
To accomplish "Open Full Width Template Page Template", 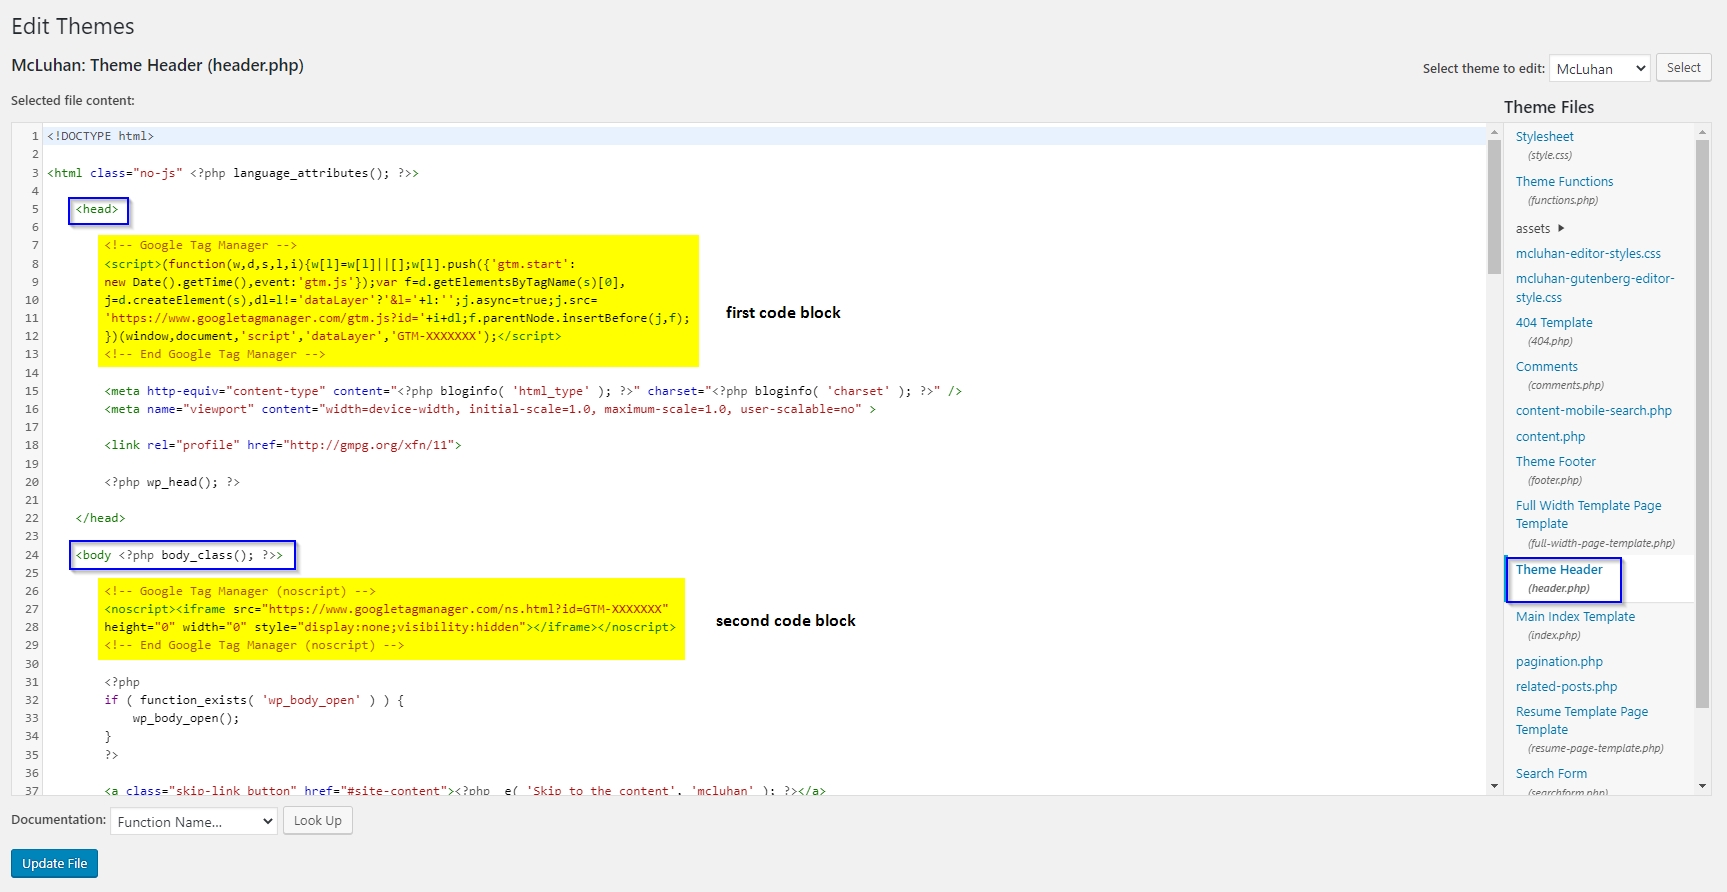I will coord(1588,515).
